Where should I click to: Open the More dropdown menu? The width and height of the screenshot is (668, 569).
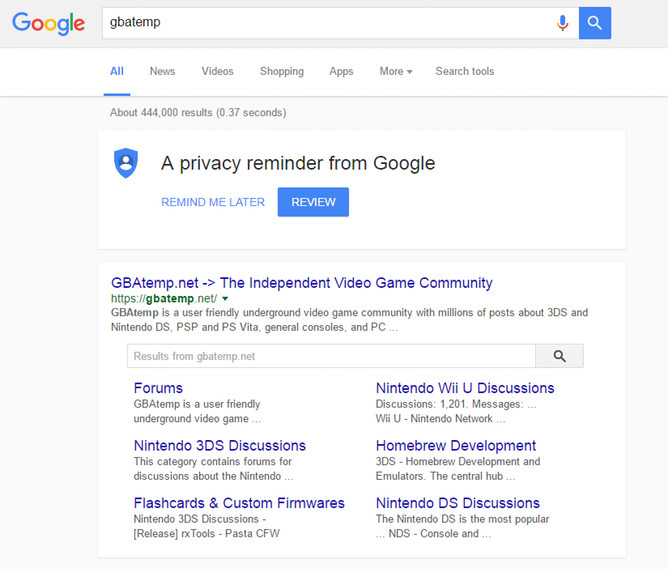click(395, 72)
